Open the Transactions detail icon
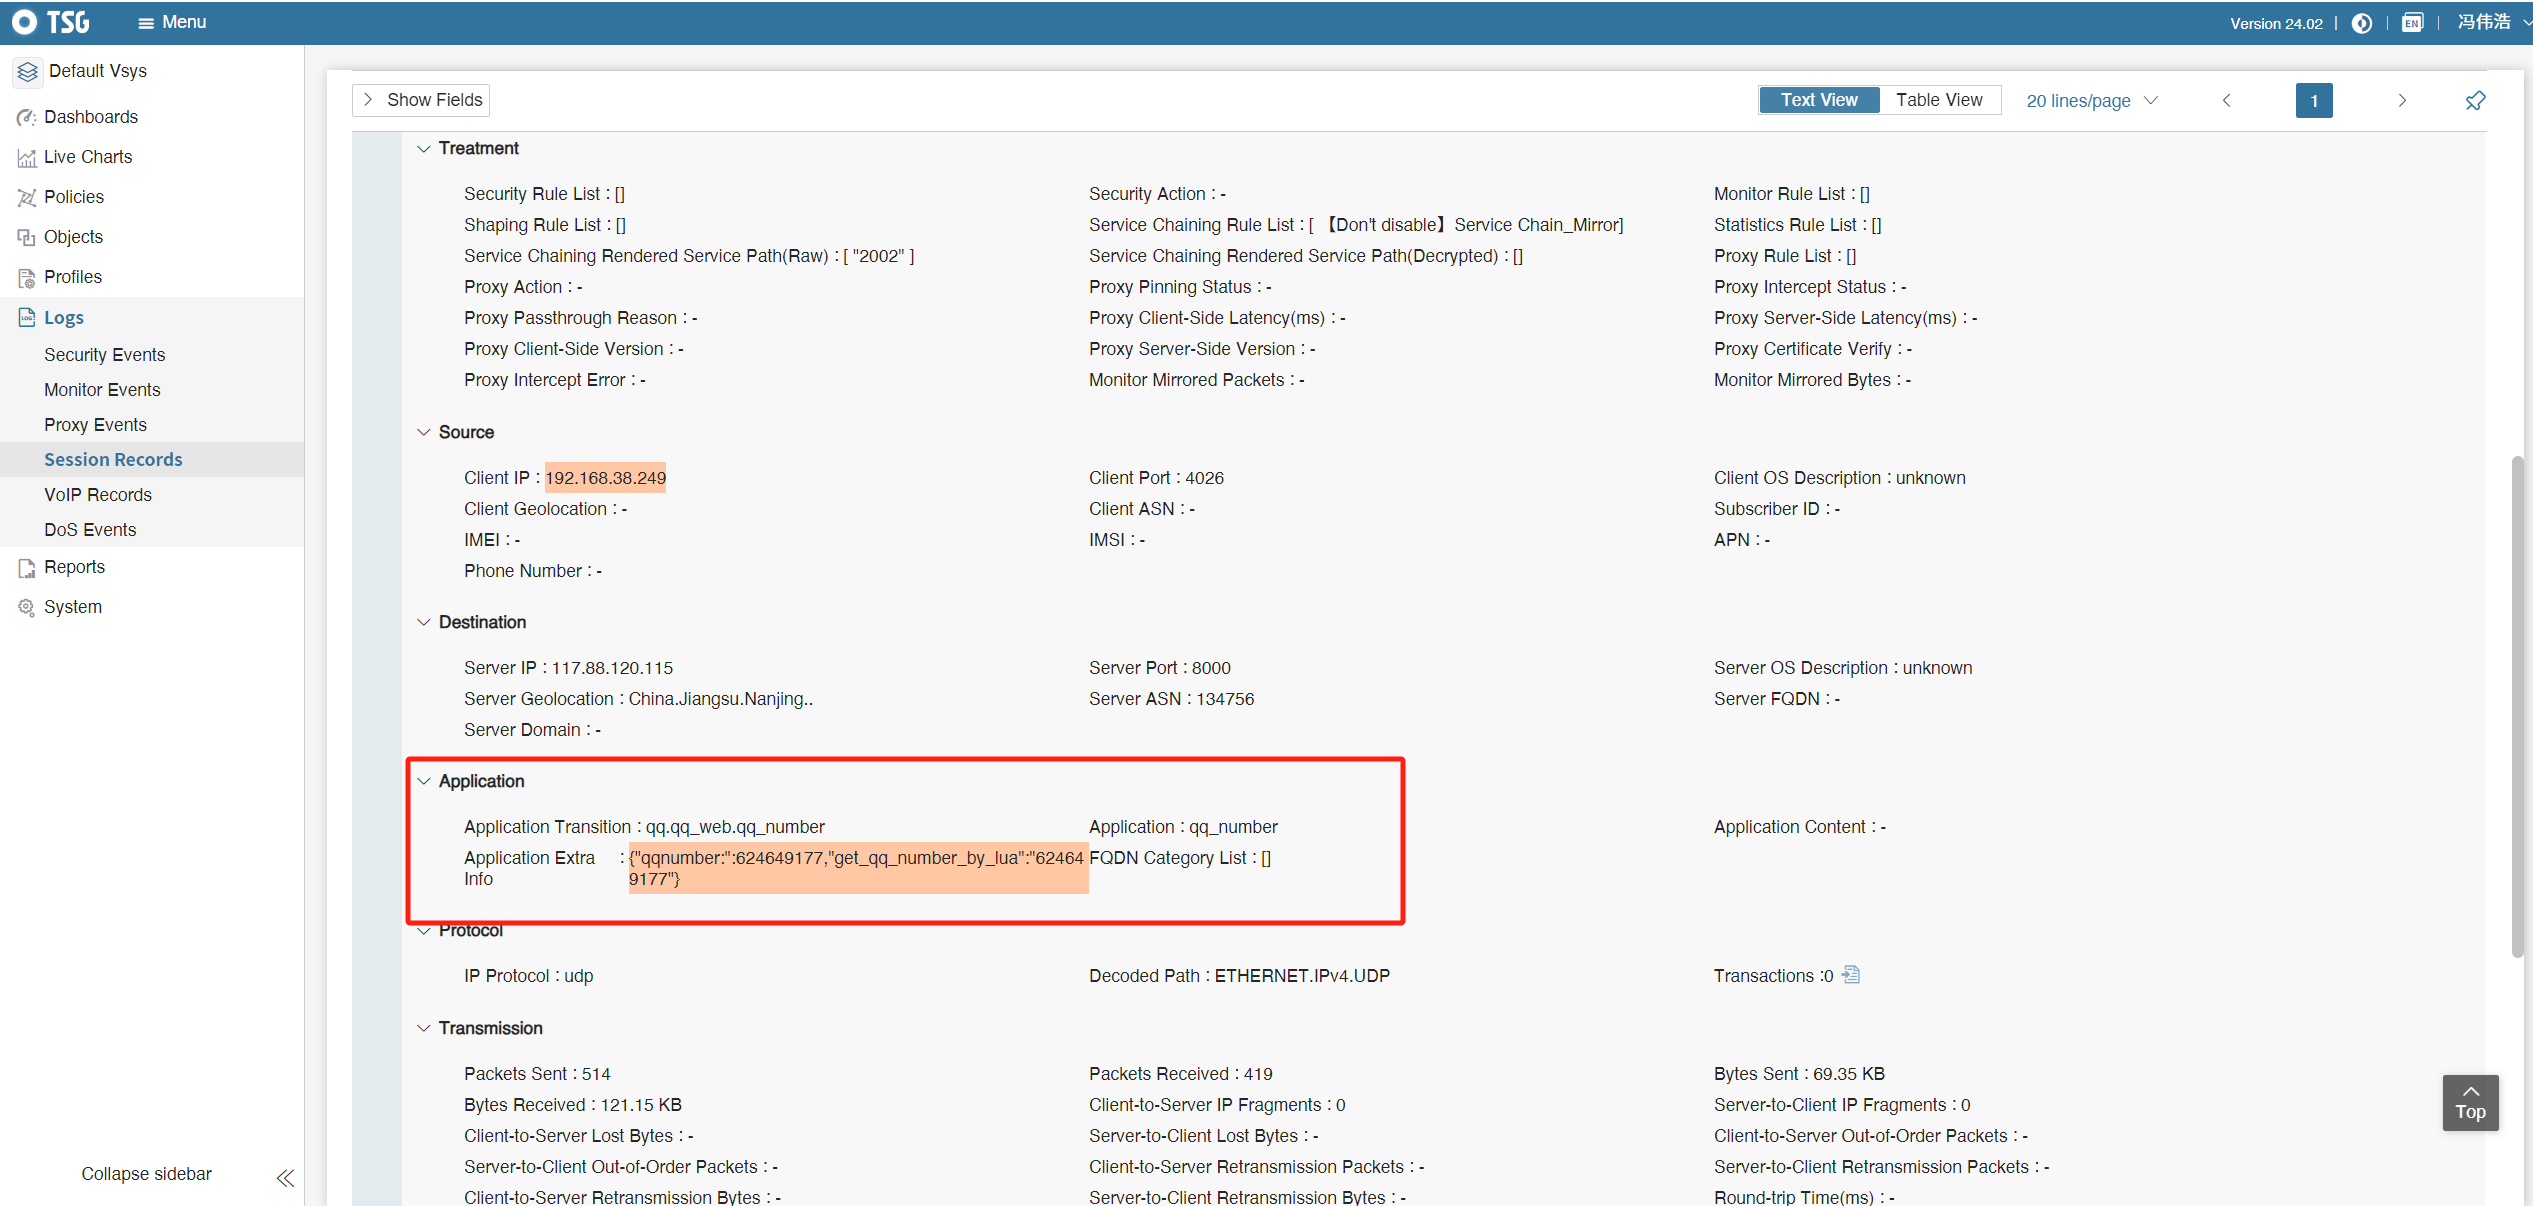Image resolution: width=2533 pixels, height=1206 pixels. 1851,975
